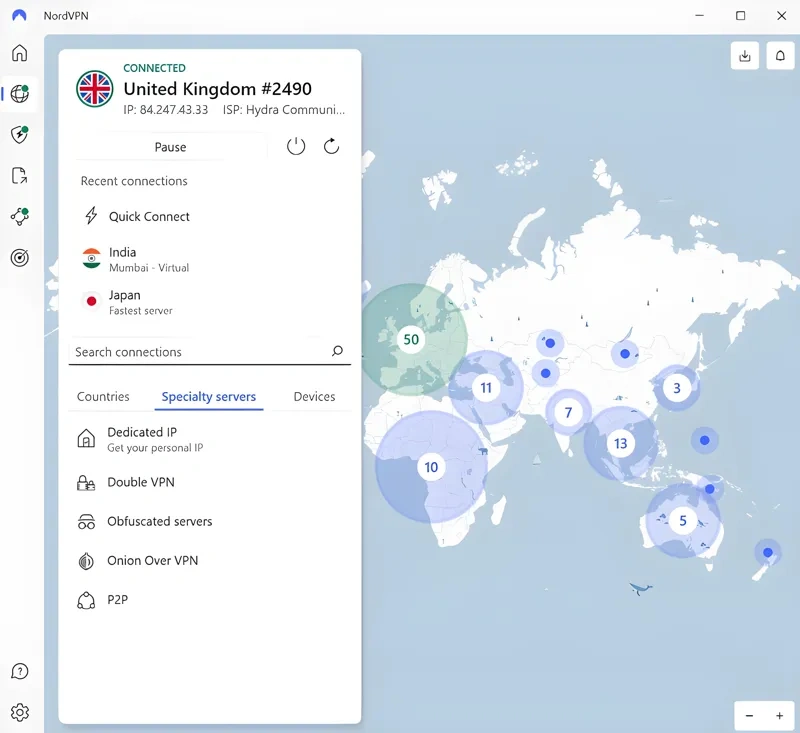Select Onion Over VPN option
The width and height of the screenshot is (800, 733).
coord(210,561)
